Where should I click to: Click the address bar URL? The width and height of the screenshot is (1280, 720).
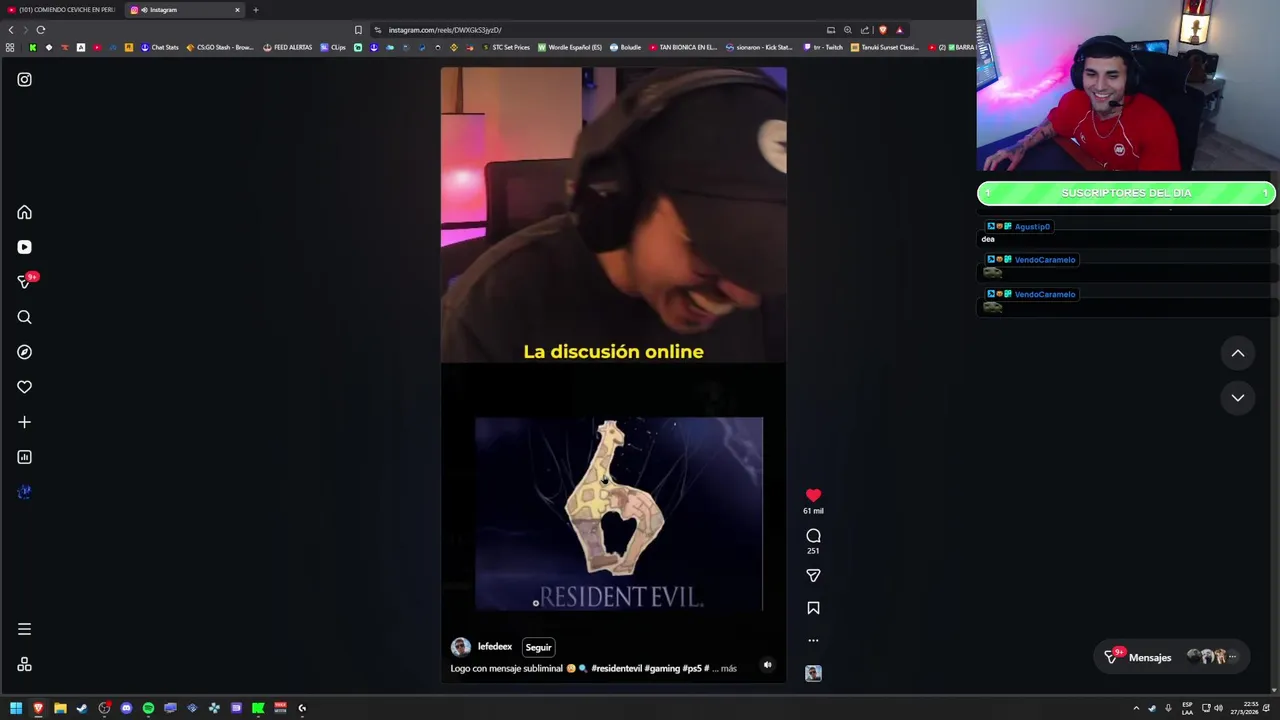[x=445, y=30]
